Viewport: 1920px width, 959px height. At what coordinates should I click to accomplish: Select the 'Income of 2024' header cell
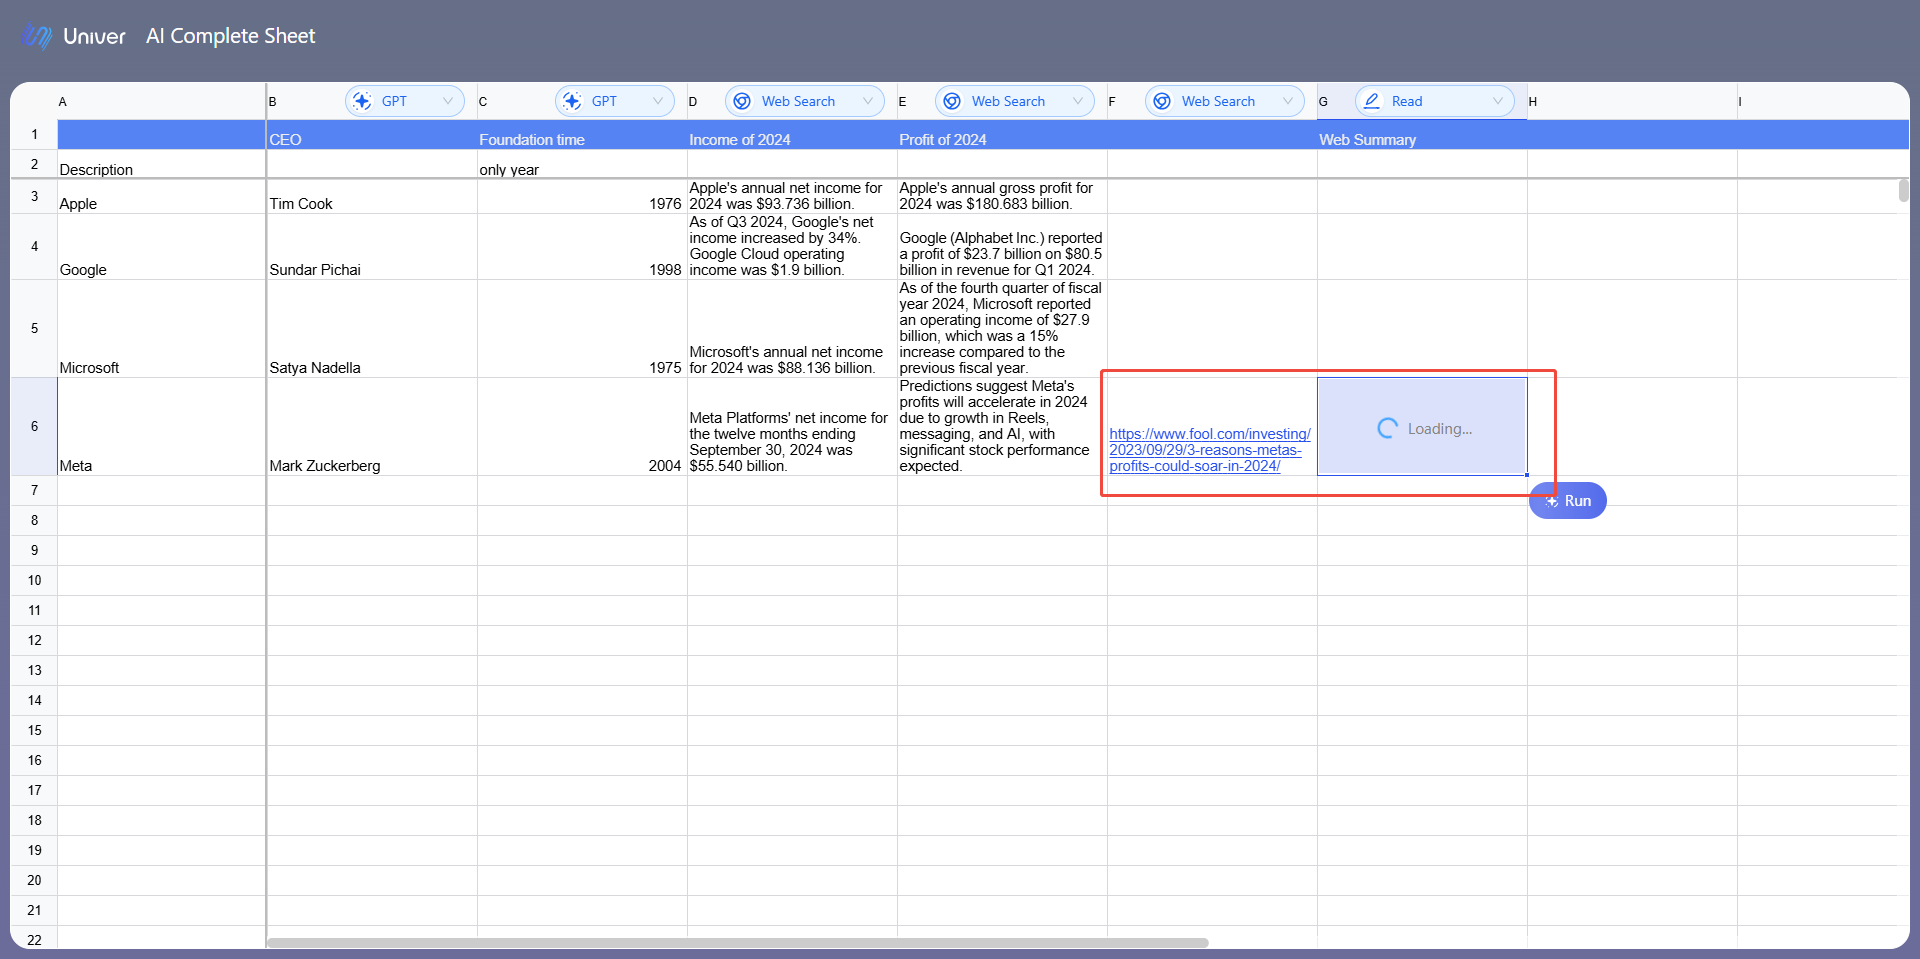point(792,135)
